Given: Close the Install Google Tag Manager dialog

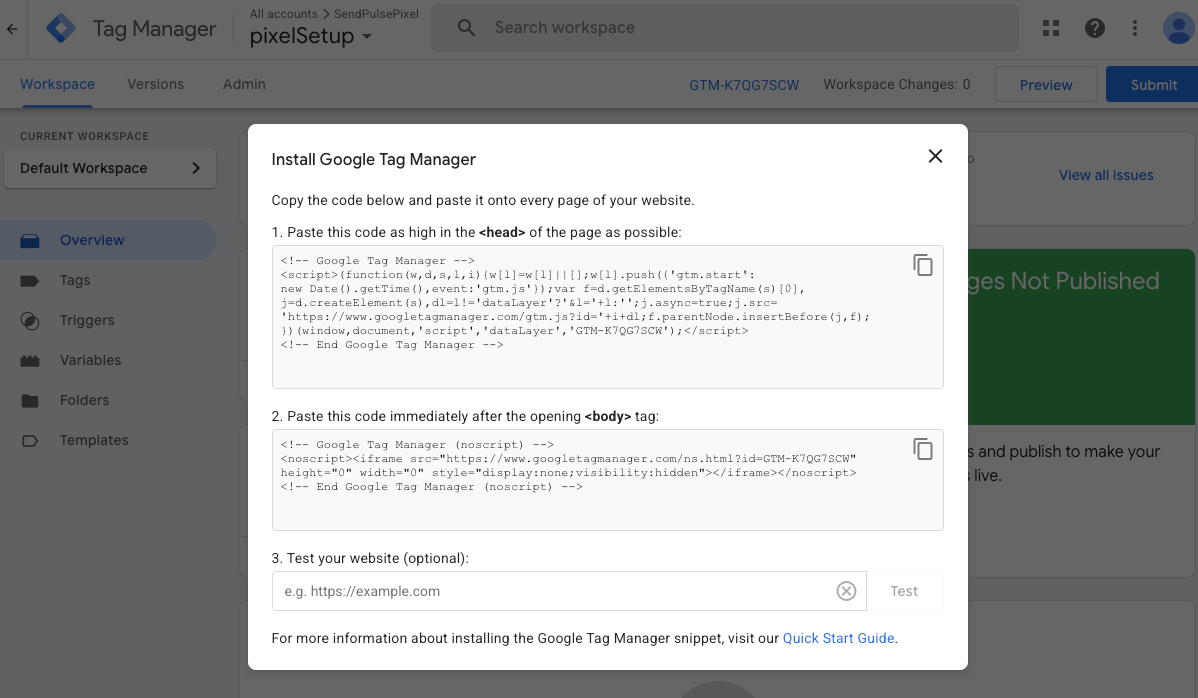Looking at the screenshot, I should [x=935, y=156].
